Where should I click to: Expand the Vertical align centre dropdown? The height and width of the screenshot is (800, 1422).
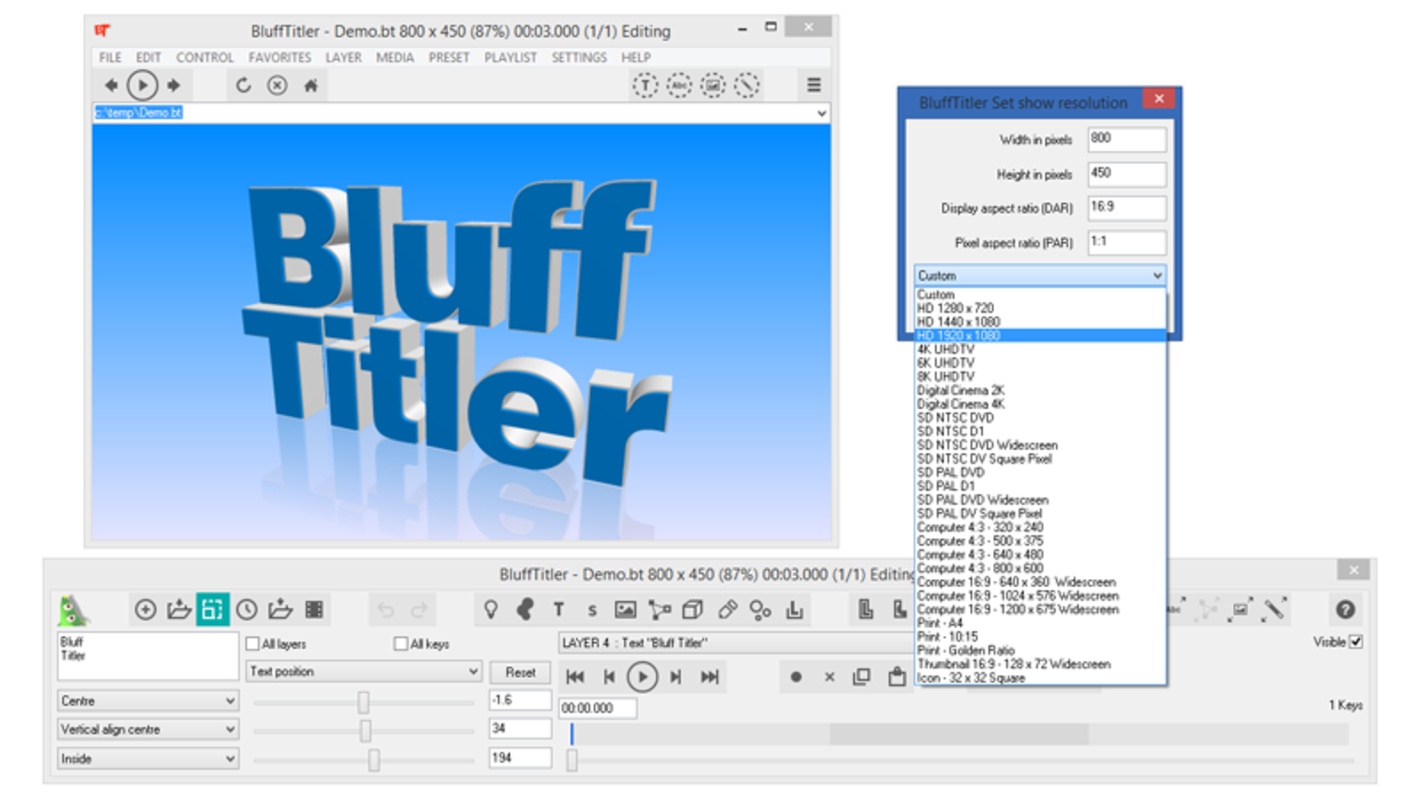(x=148, y=730)
